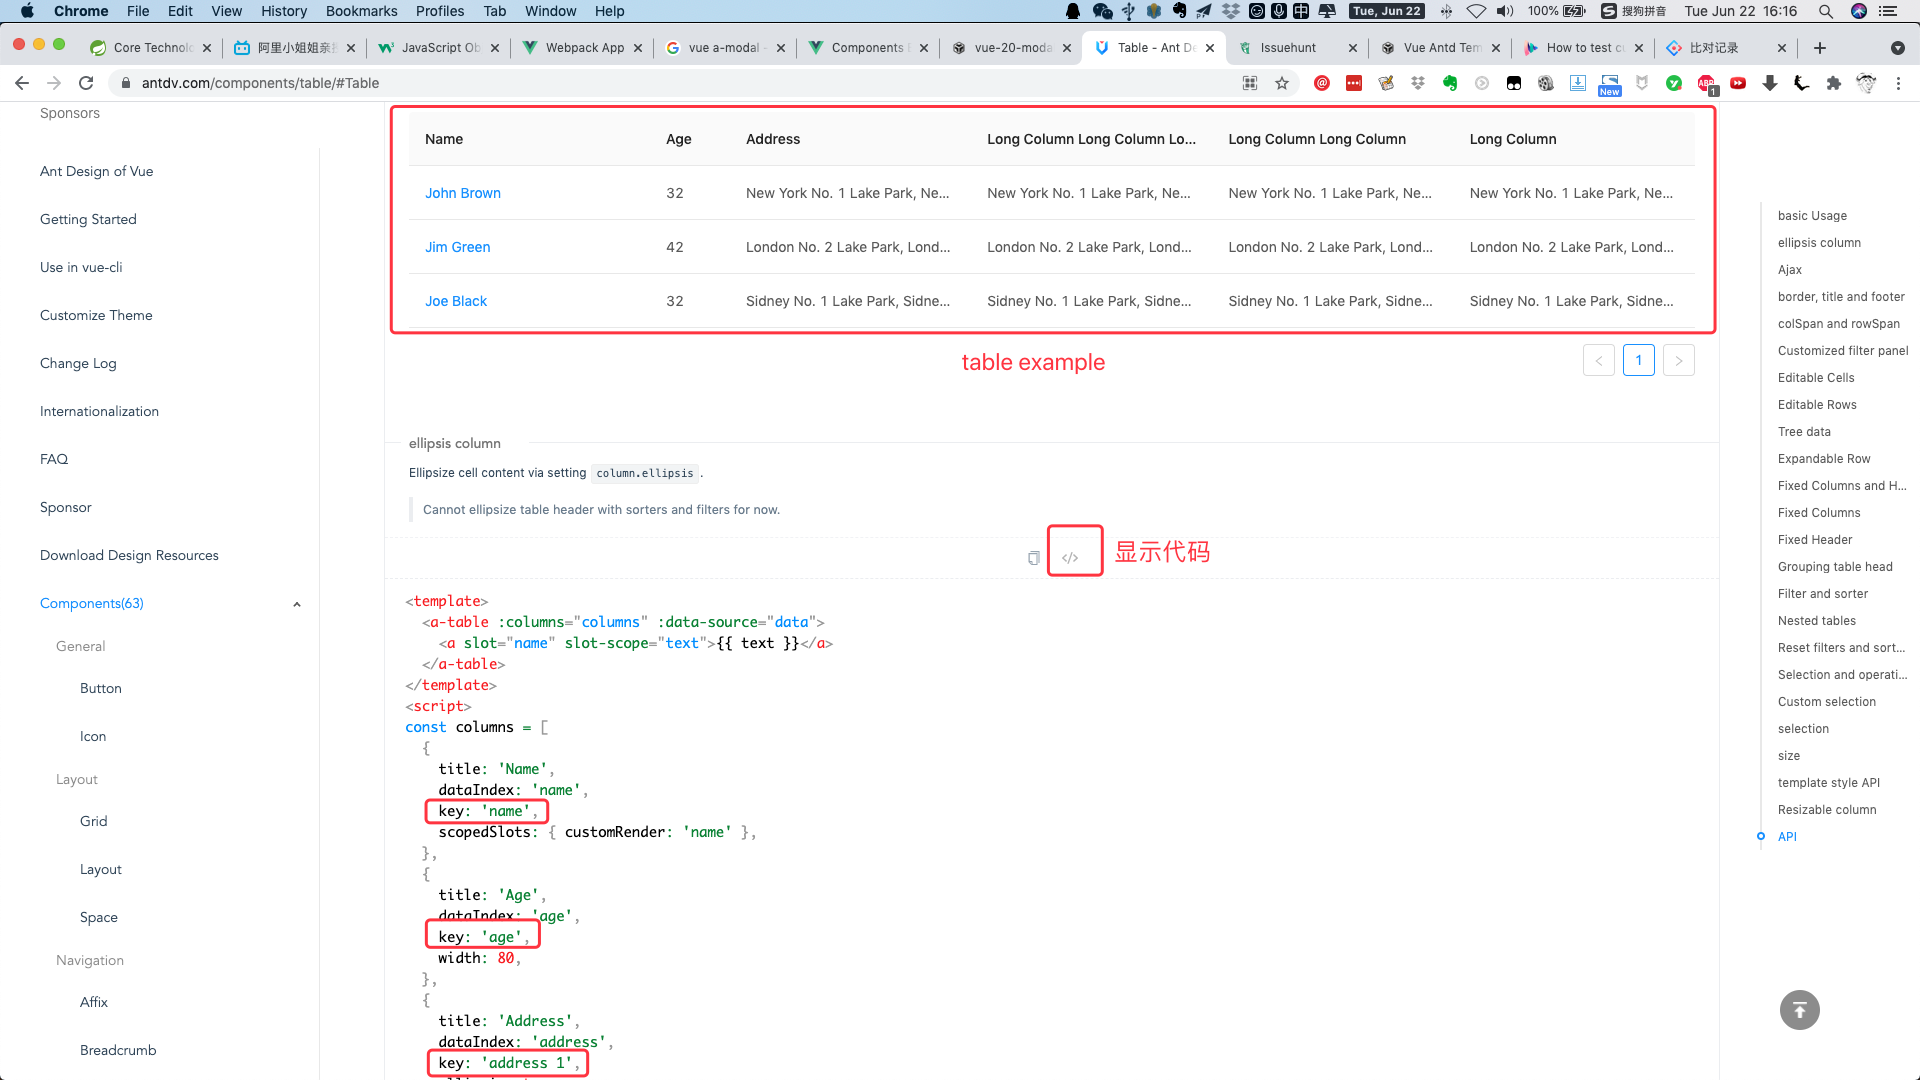Screen dimensions: 1920x1080
Task: Jump to Editable Cells anchor link
Action: click(x=1815, y=378)
